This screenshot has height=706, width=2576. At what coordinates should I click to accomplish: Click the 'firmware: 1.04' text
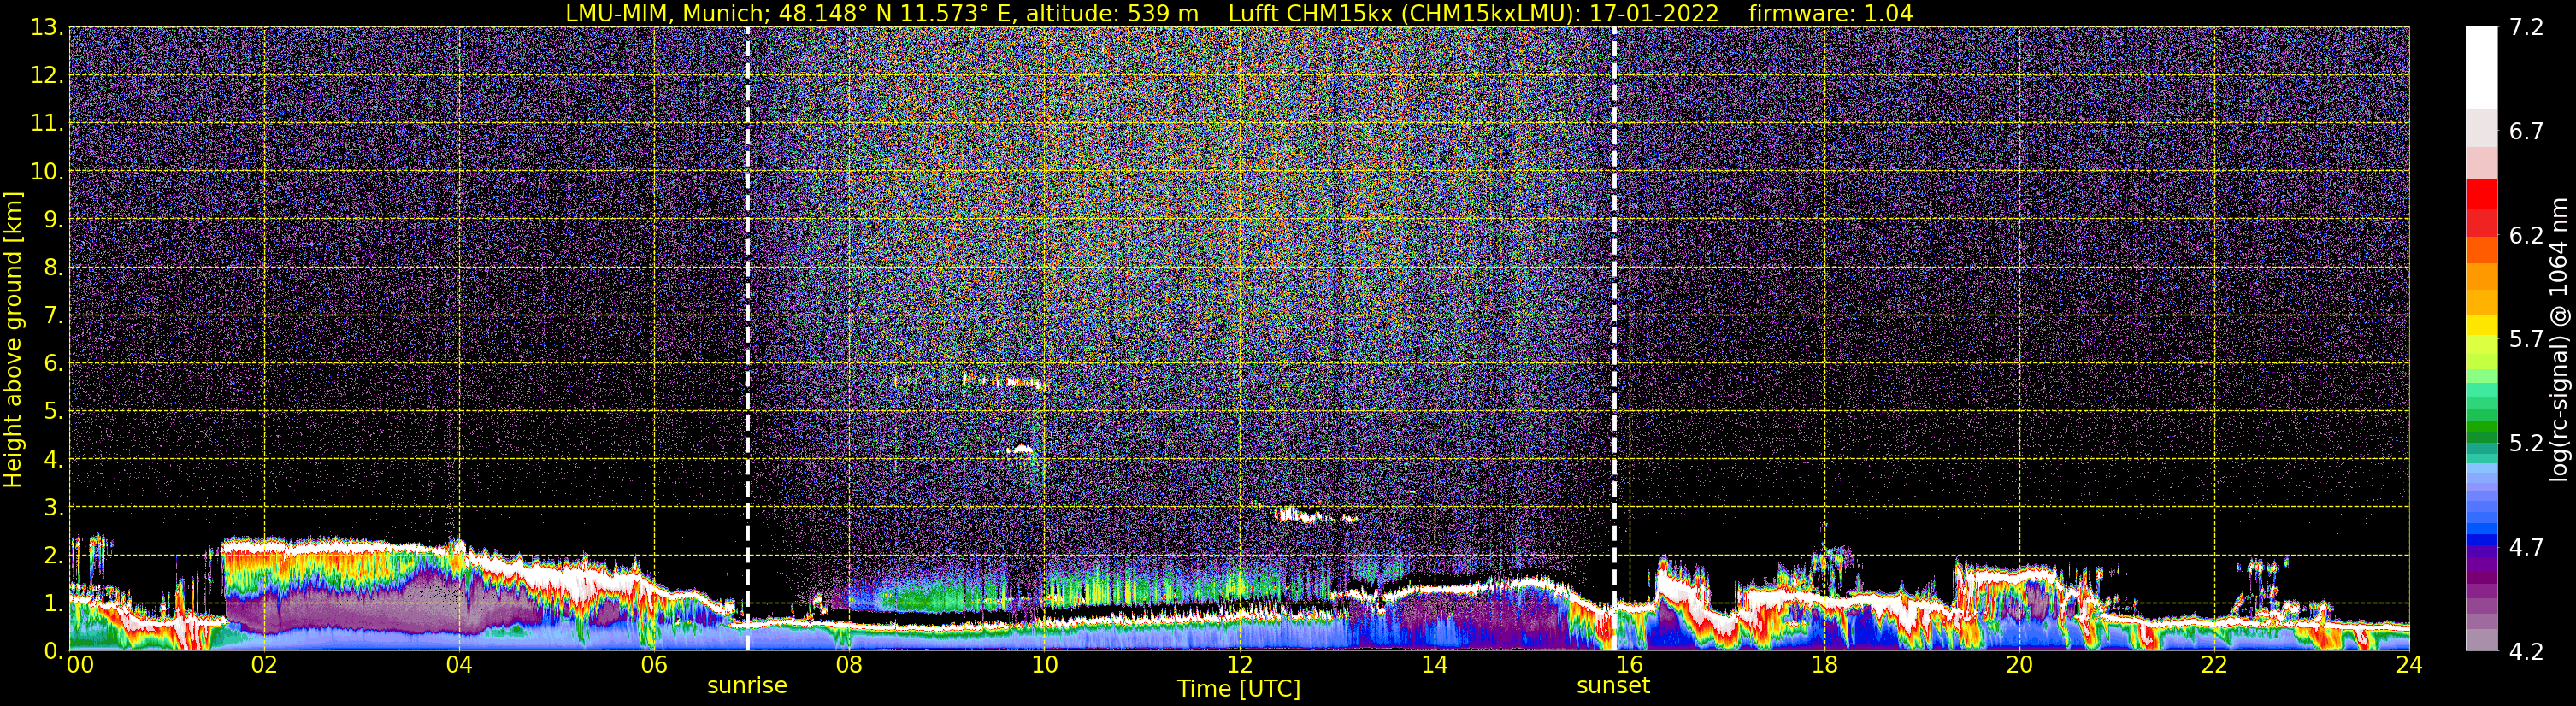(x=1830, y=14)
